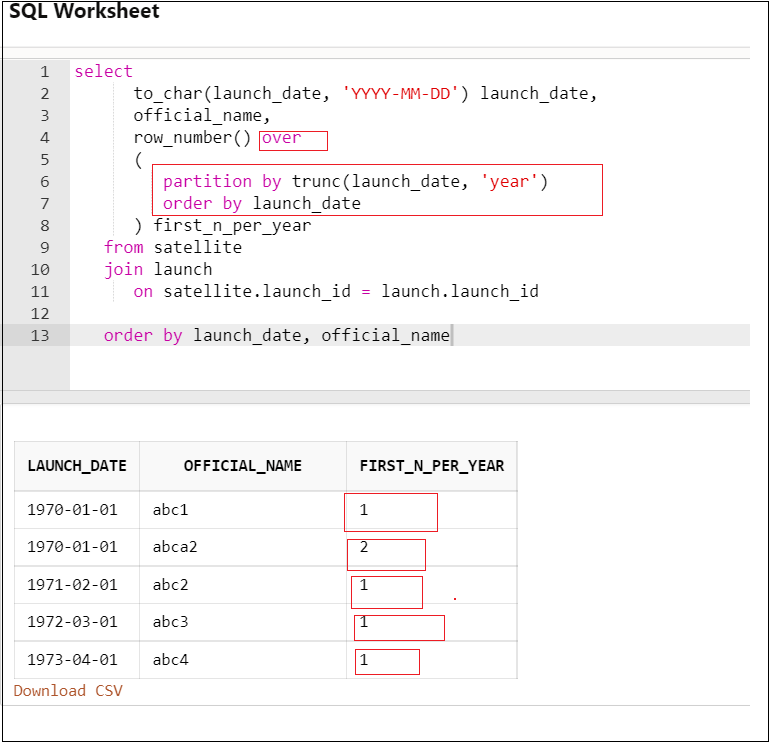The height and width of the screenshot is (753, 776).
Task: Click first_n_per_year alias on line 8
Action: tap(232, 226)
